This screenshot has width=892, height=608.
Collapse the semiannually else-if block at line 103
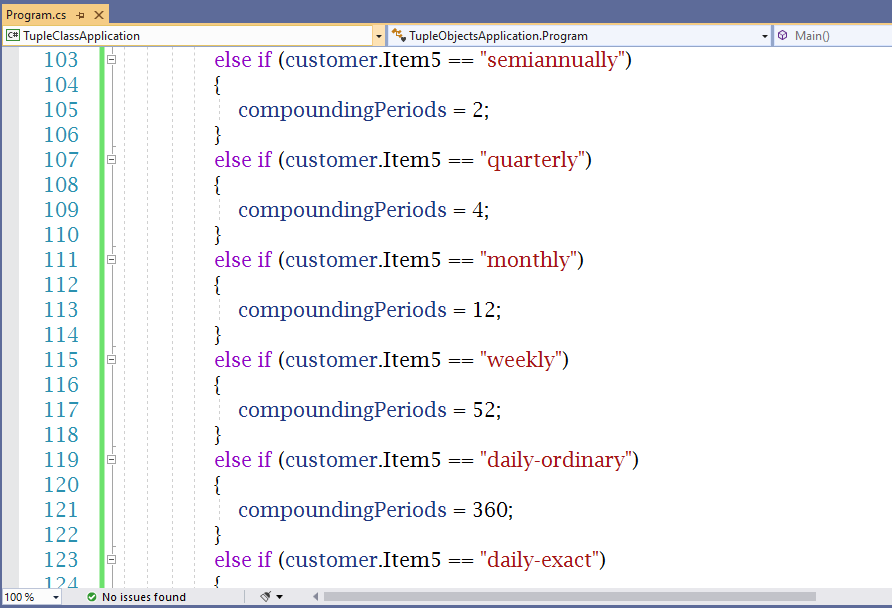pyautogui.click(x=112, y=60)
